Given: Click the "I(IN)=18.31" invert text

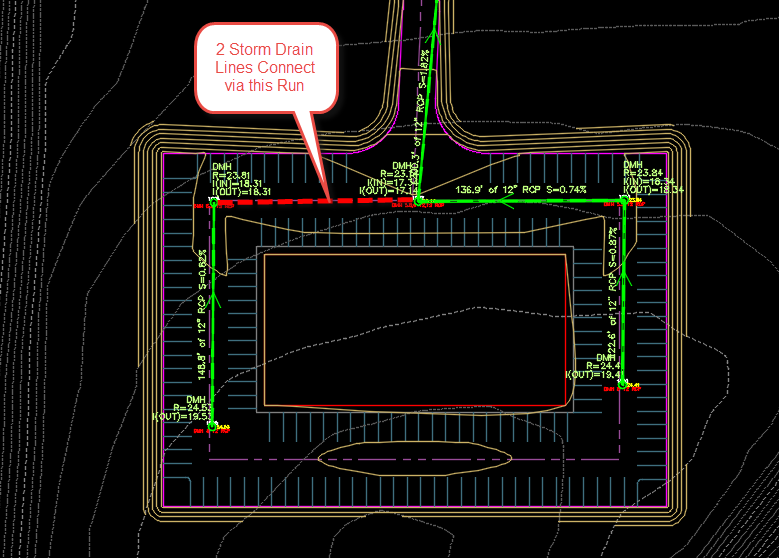Looking at the screenshot, I should point(237,184).
